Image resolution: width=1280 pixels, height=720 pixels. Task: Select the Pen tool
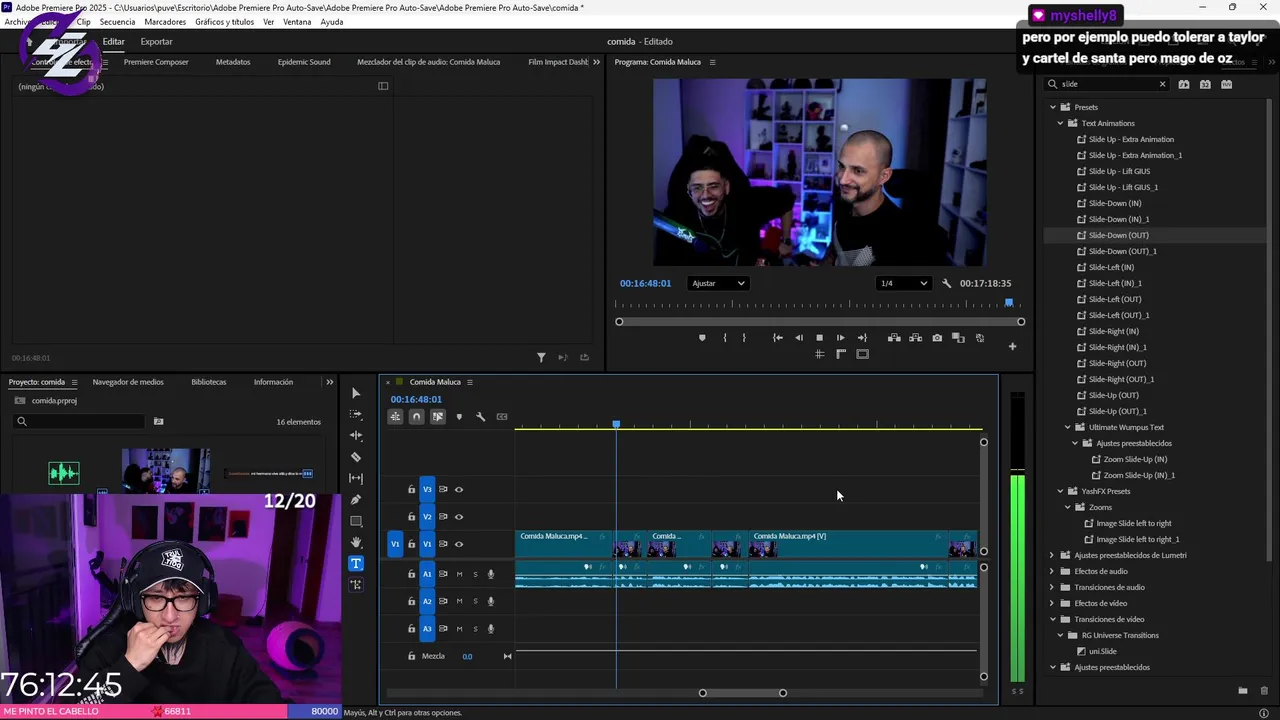point(356,500)
